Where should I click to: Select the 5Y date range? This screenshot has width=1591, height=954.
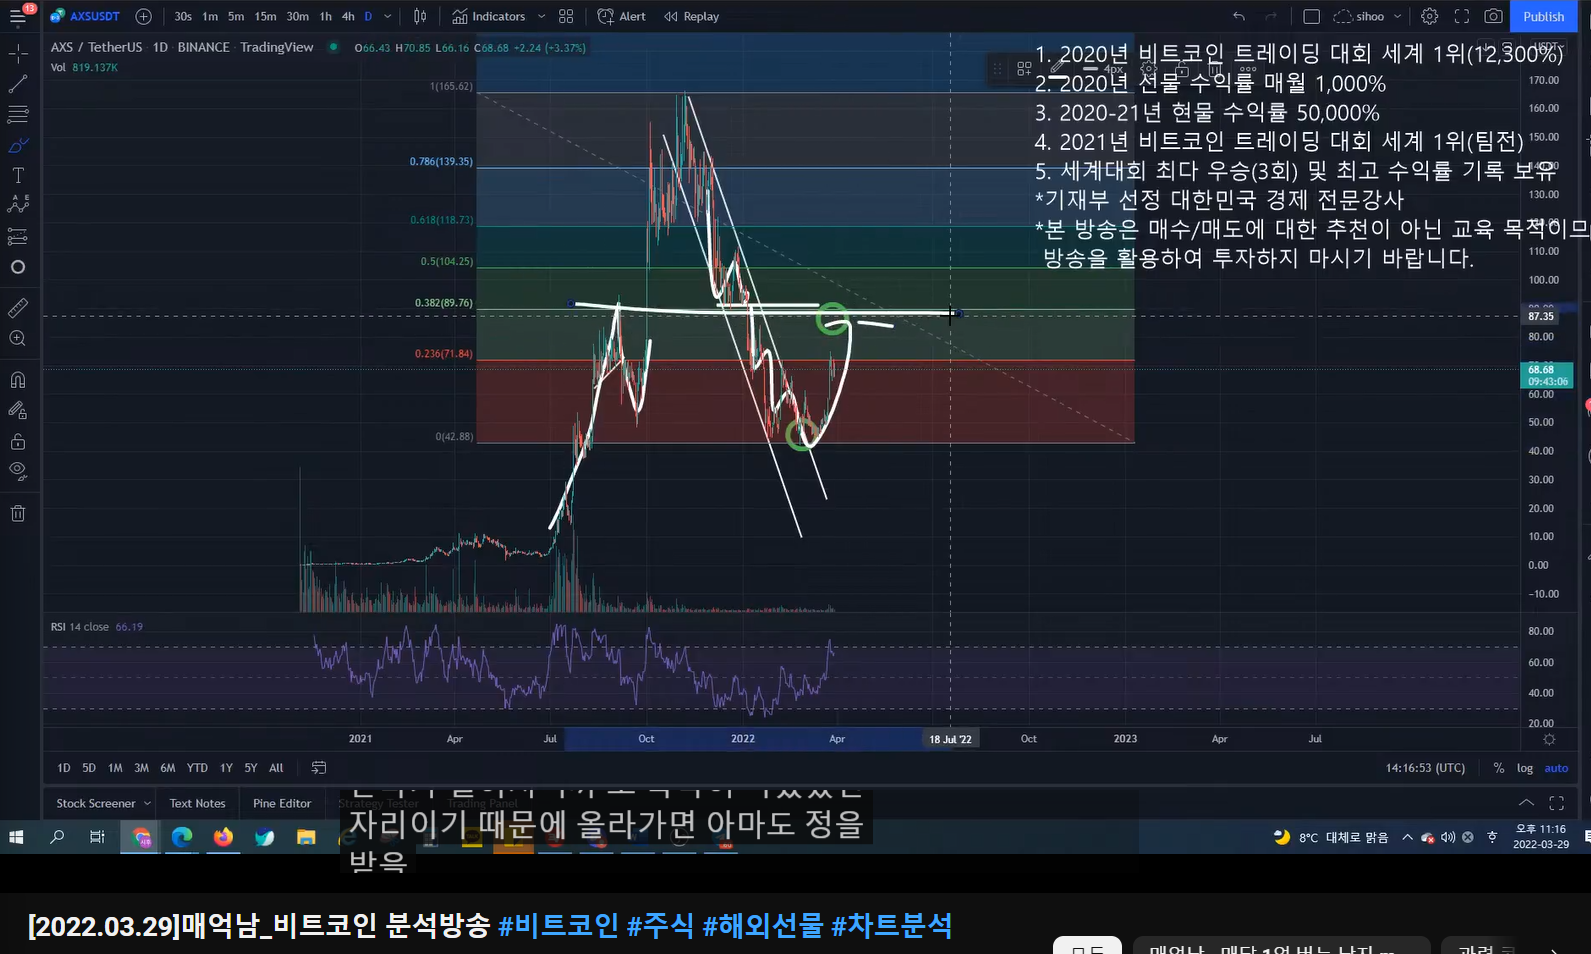[251, 768]
